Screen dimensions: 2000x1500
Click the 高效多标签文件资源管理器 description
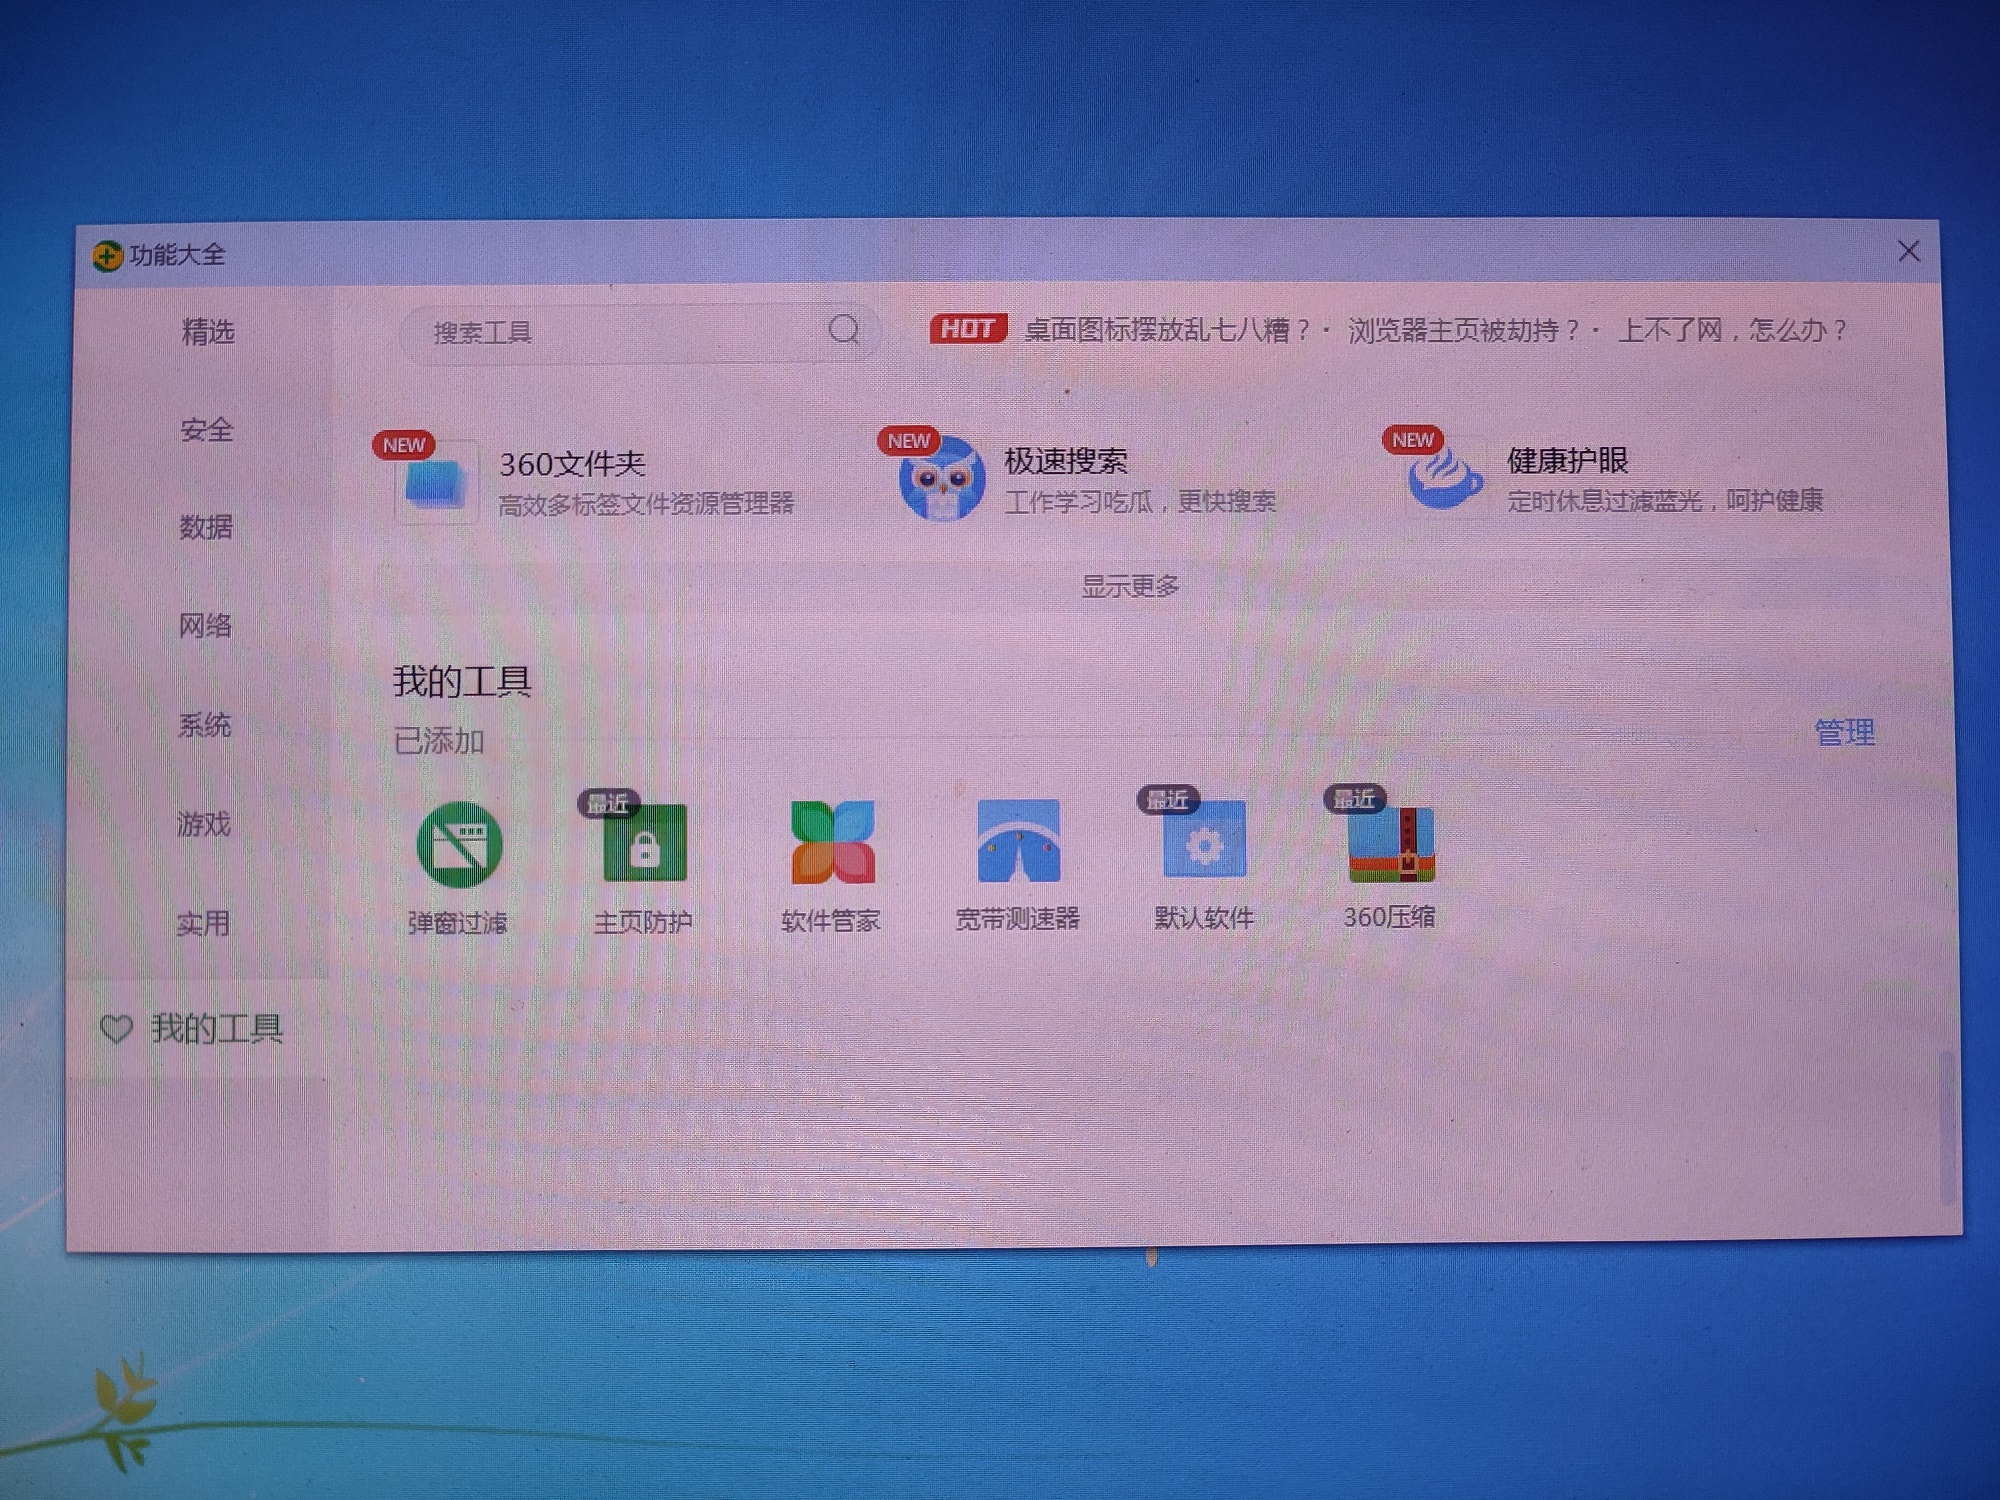pyautogui.click(x=646, y=503)
